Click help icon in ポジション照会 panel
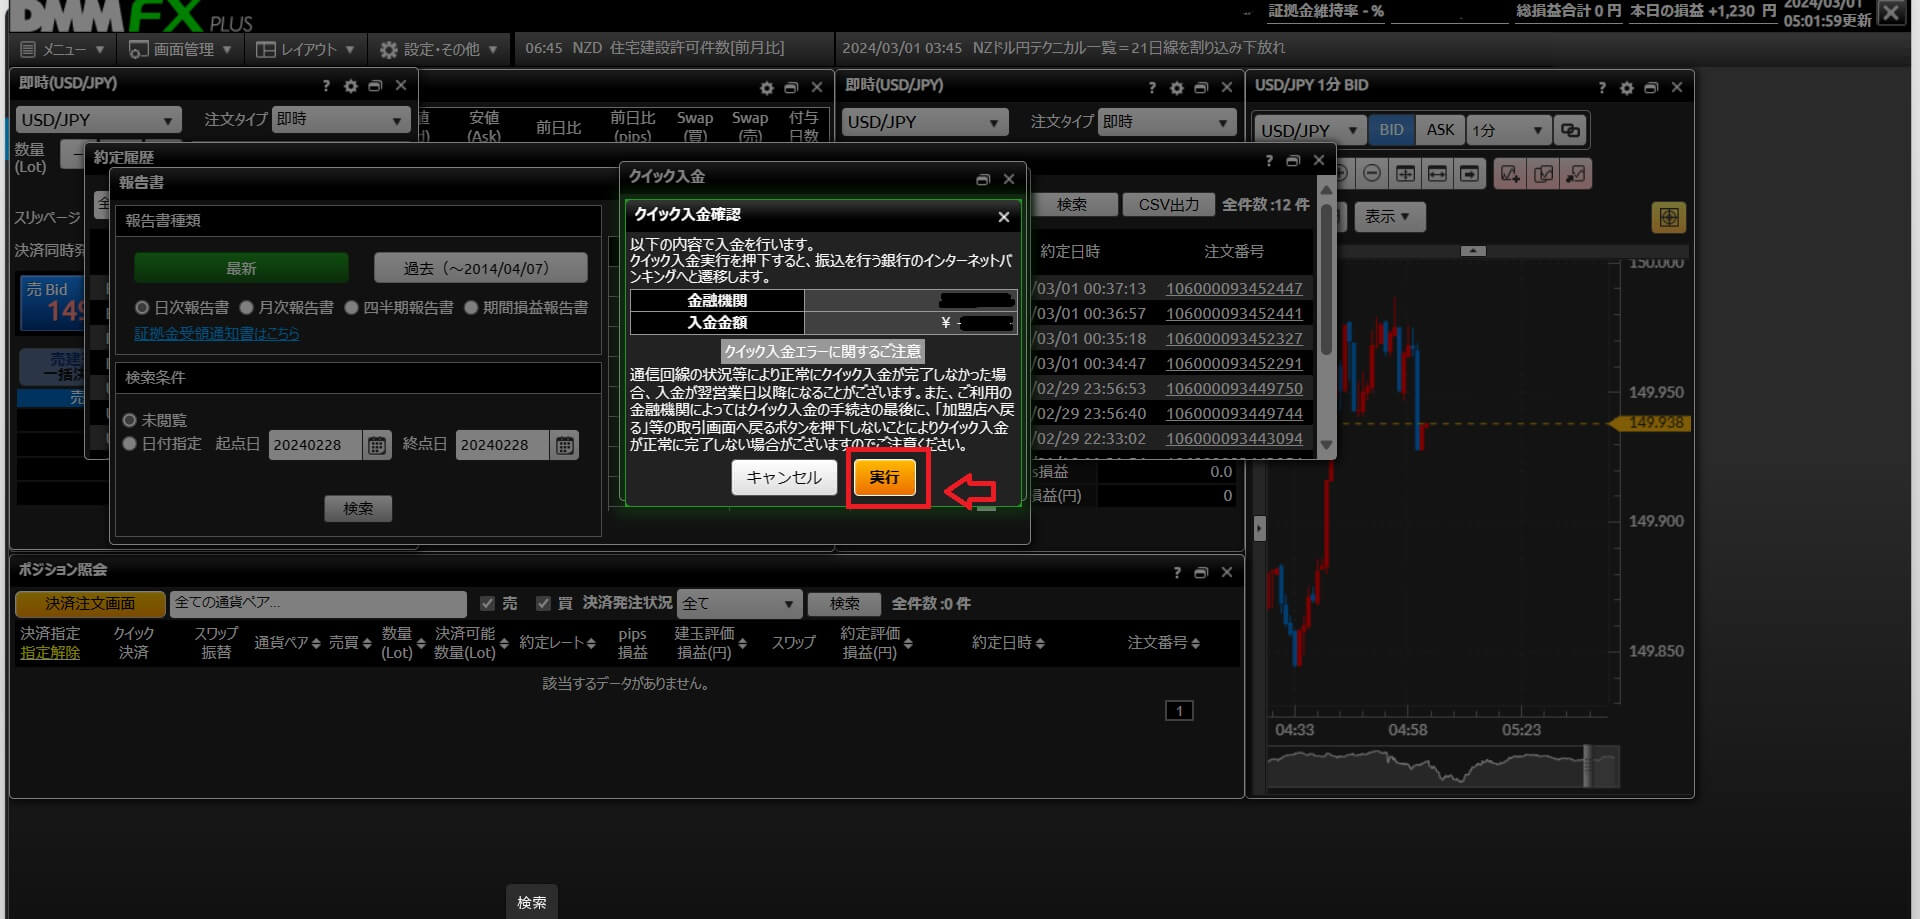The image size is (1920, 919). click(1177, 573)
